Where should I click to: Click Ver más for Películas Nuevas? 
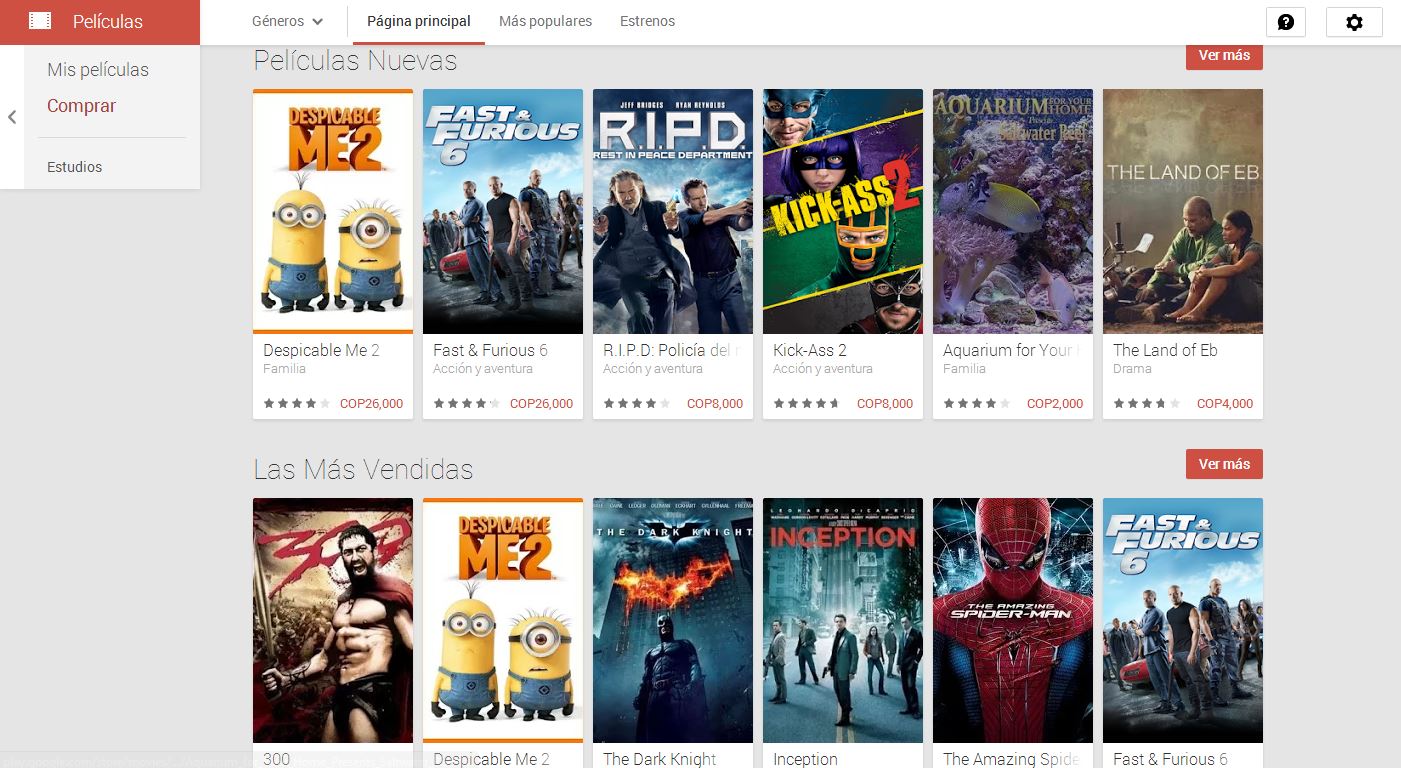point(1224,56)
